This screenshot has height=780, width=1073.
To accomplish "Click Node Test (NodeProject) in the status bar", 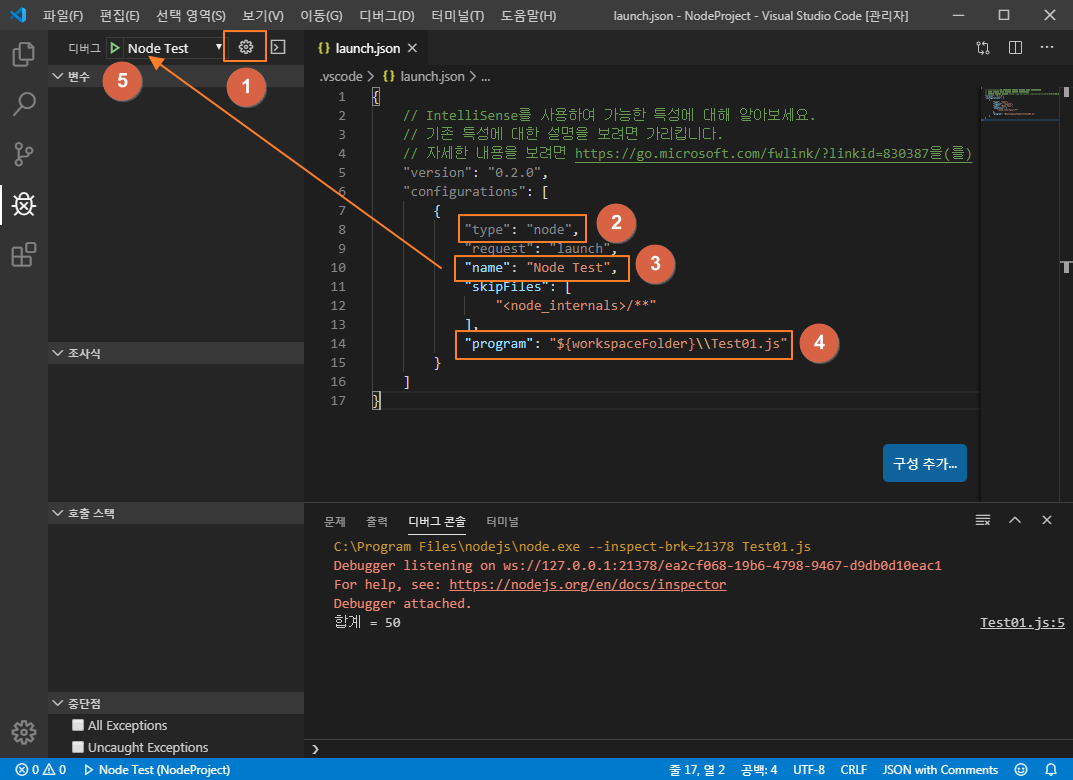I will [157, 770].
